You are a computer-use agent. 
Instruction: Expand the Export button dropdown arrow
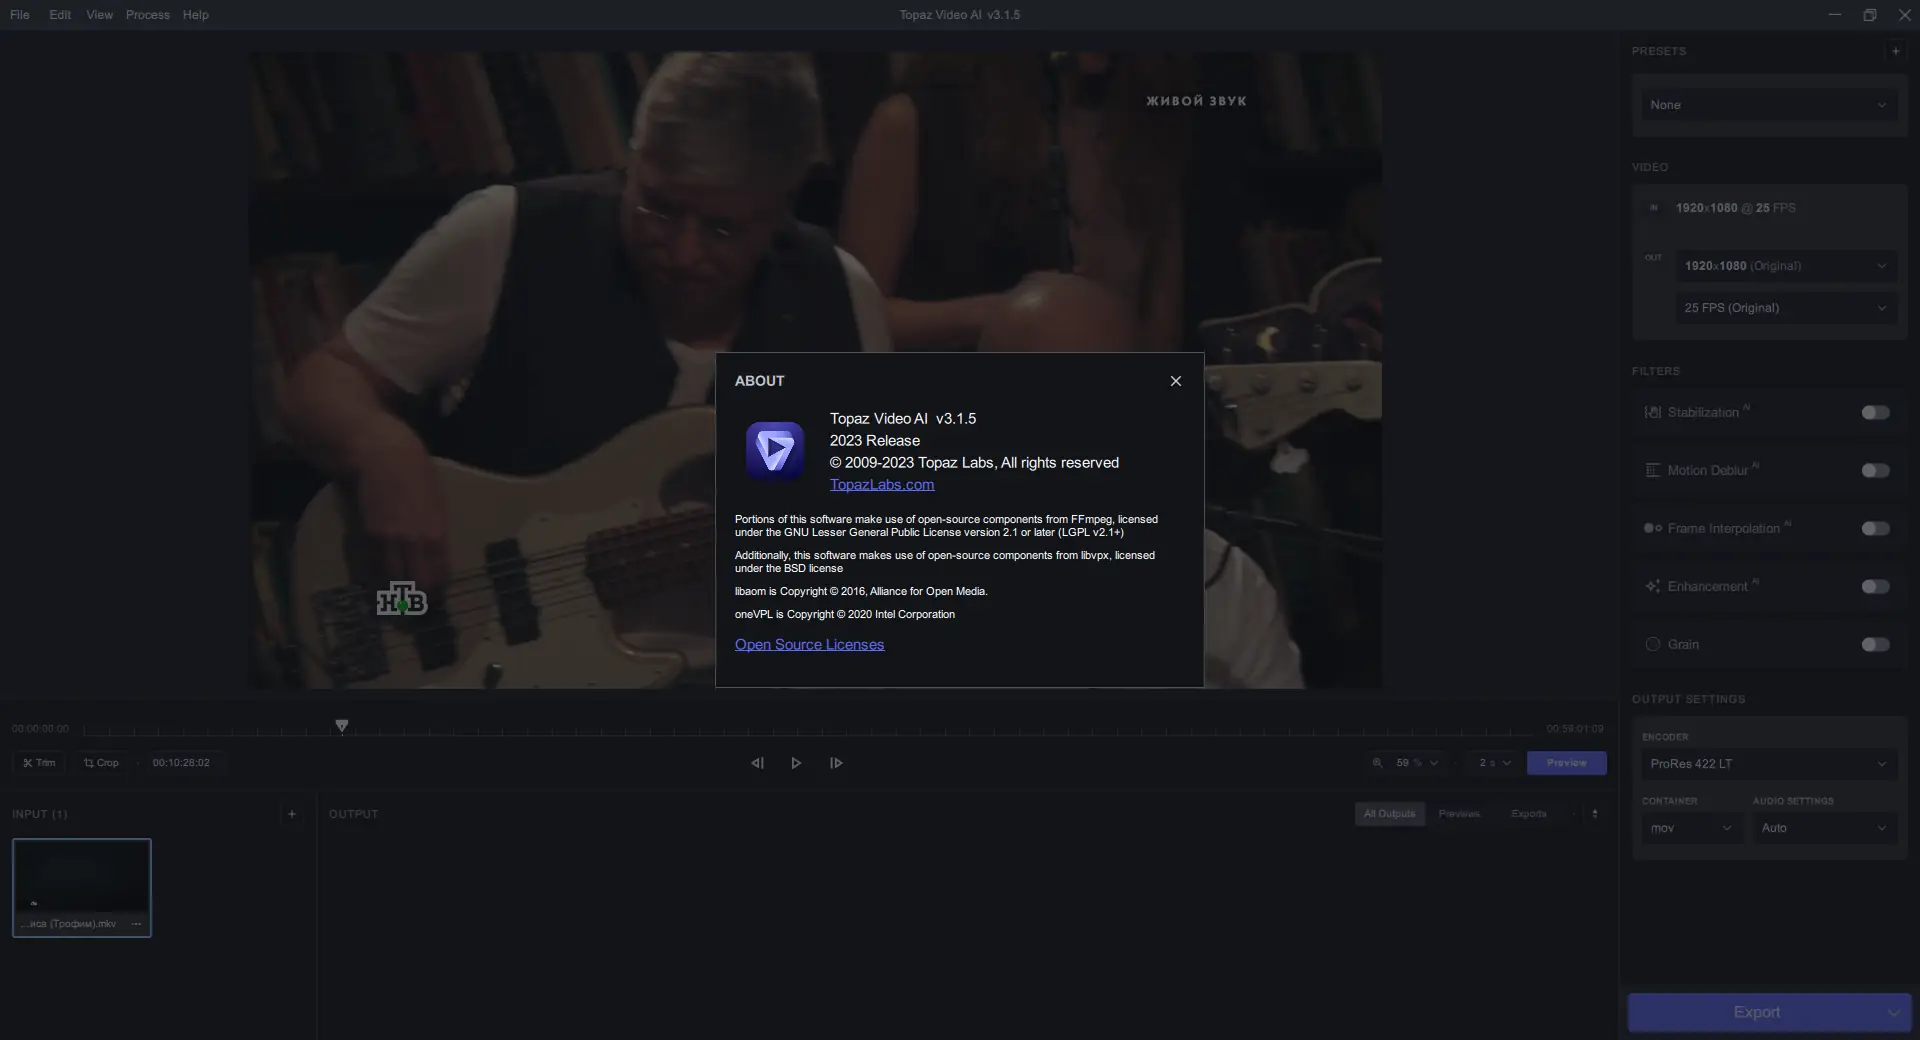coord(1894,1013)
